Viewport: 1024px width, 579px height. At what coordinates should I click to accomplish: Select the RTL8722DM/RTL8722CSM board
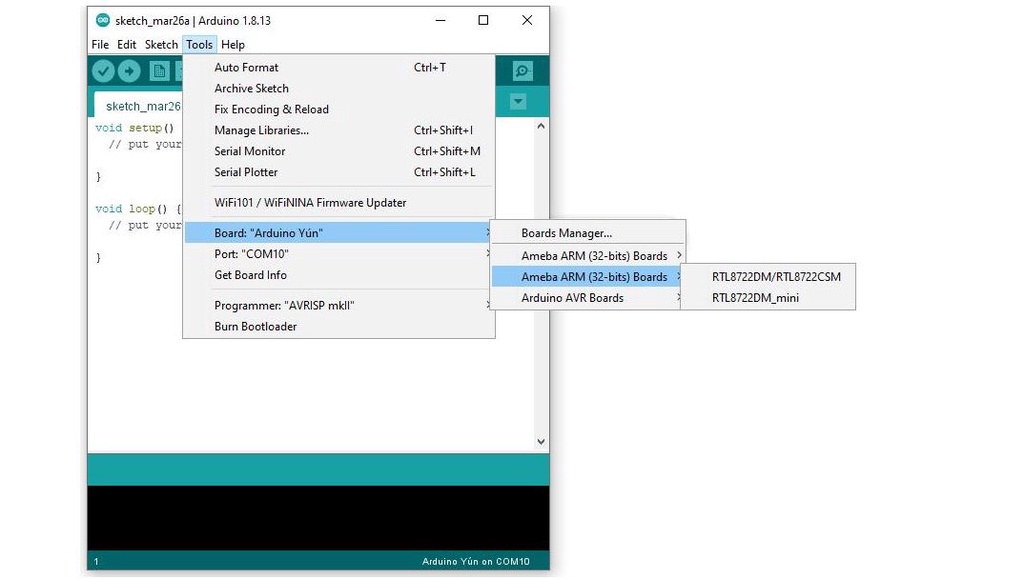[x=776, y=277]
